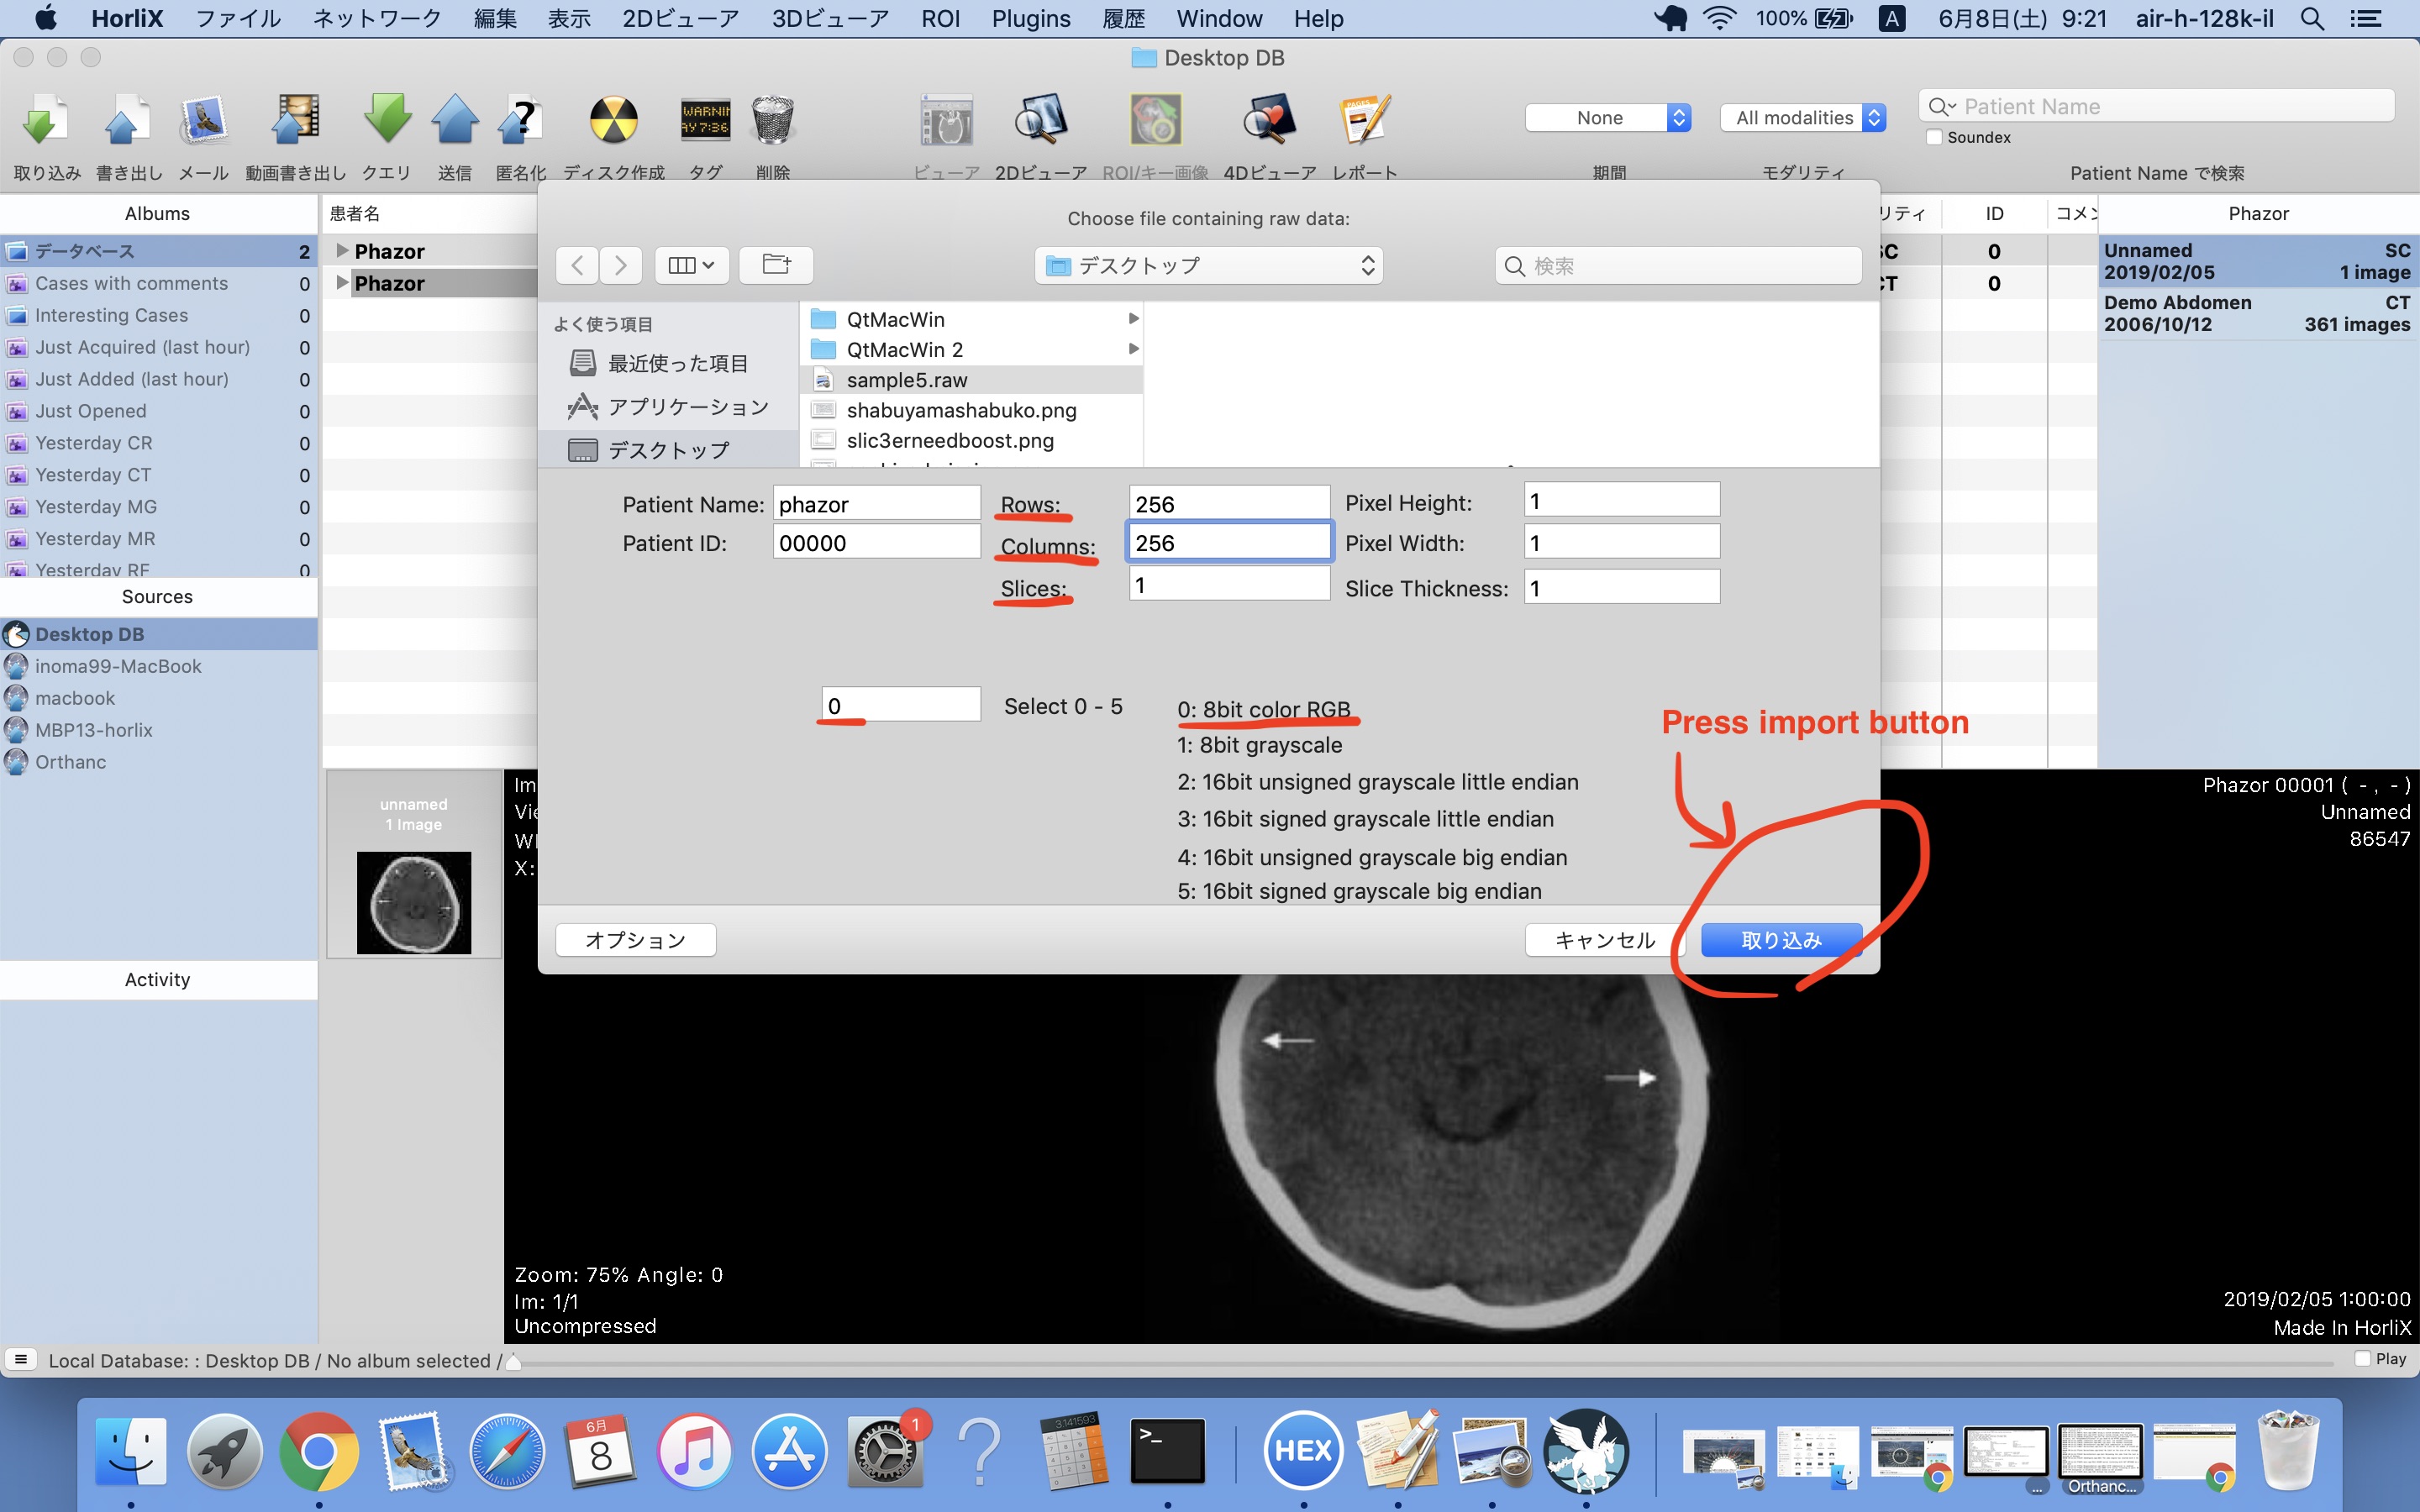
Task: Expand the QtMacWin folder
Action: (1133, 318)
